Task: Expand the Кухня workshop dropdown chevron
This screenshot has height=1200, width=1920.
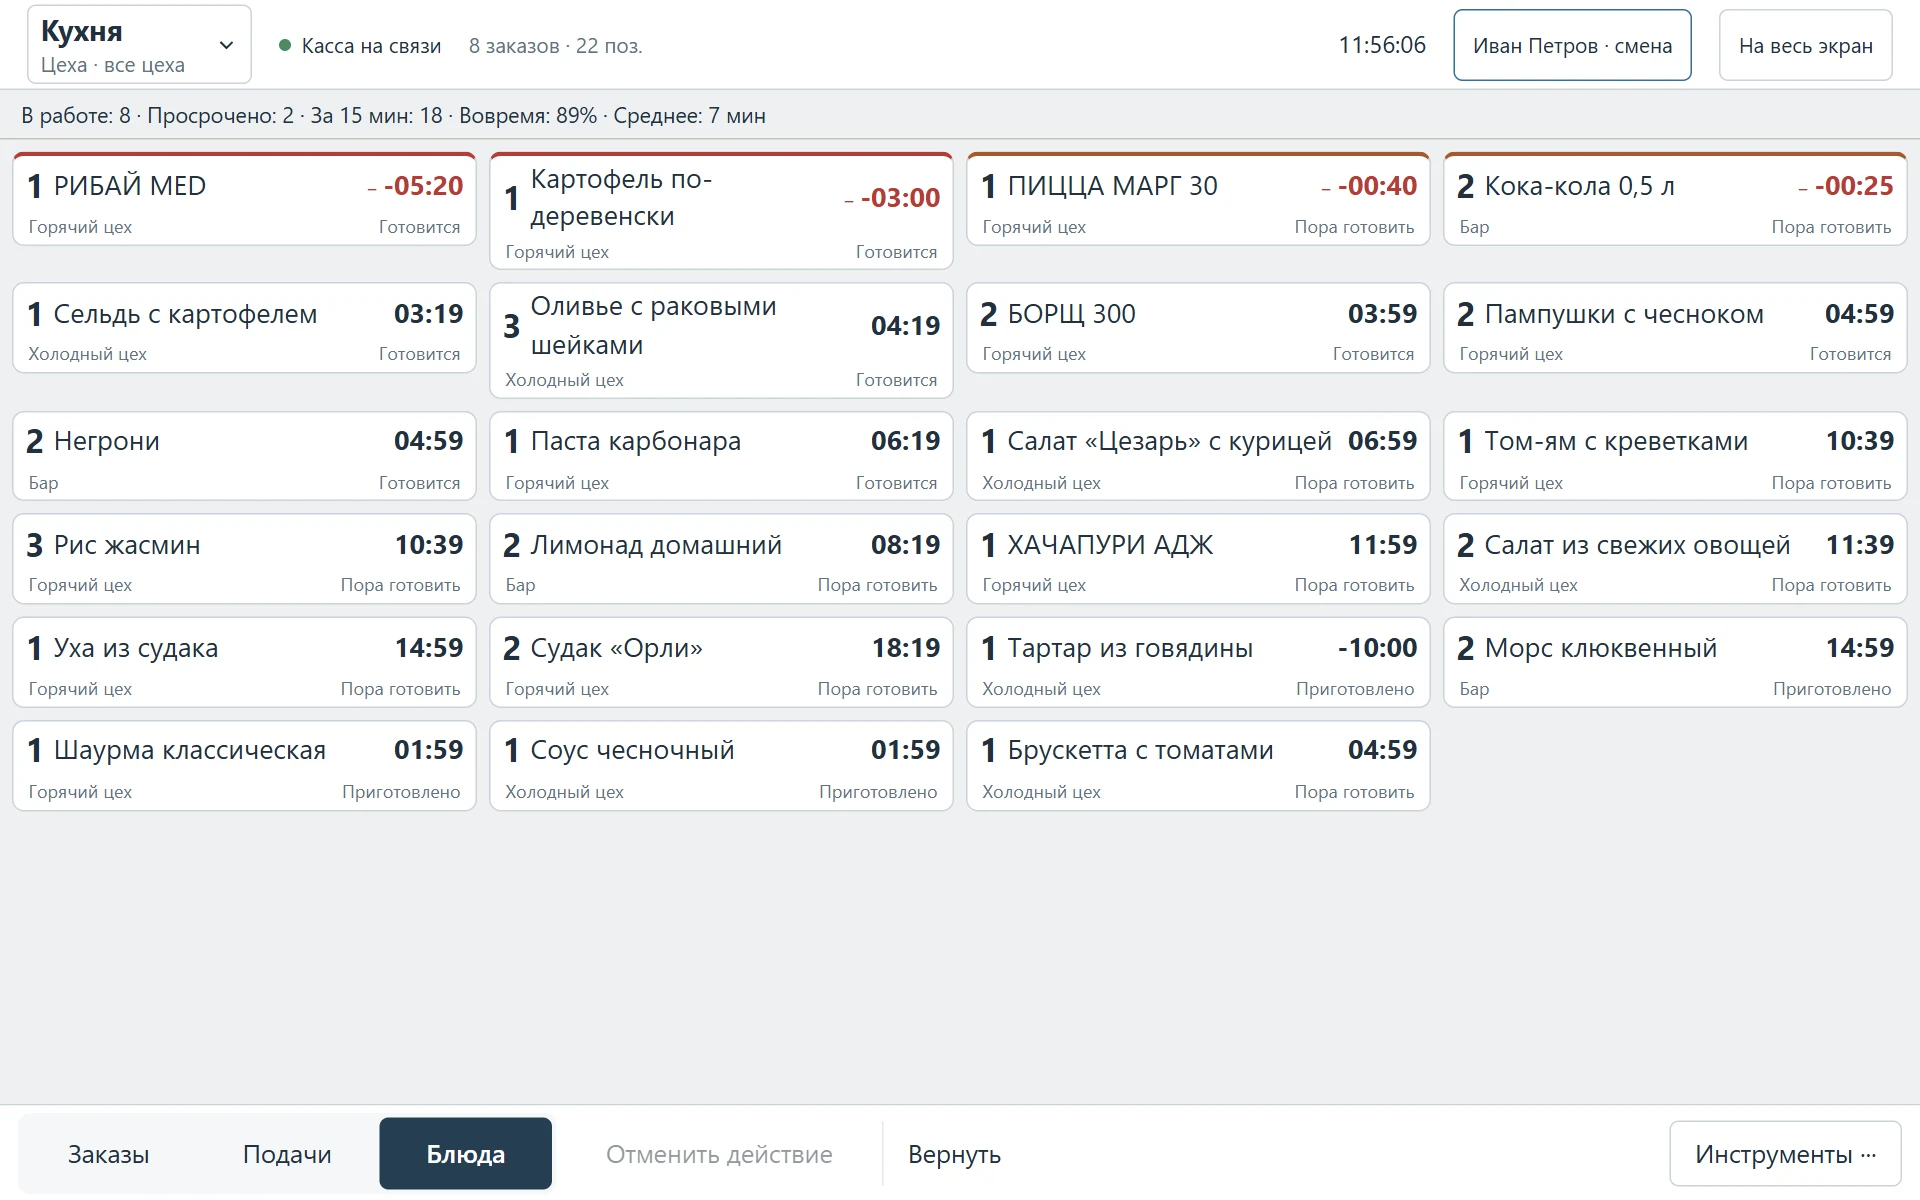Action: pos(226,45)
